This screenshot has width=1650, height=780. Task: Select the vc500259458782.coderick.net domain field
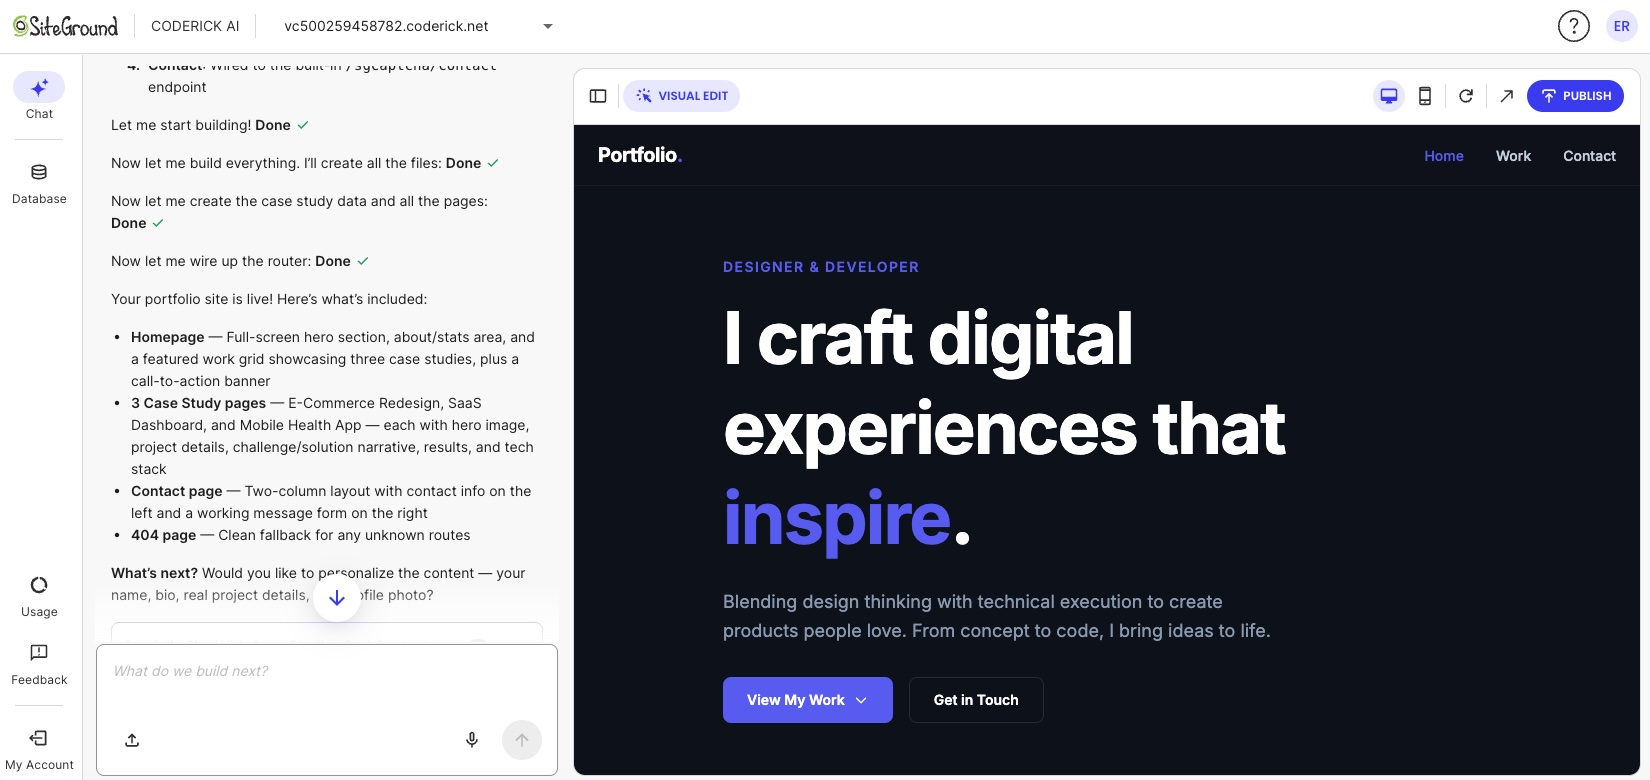coord(418,26)
